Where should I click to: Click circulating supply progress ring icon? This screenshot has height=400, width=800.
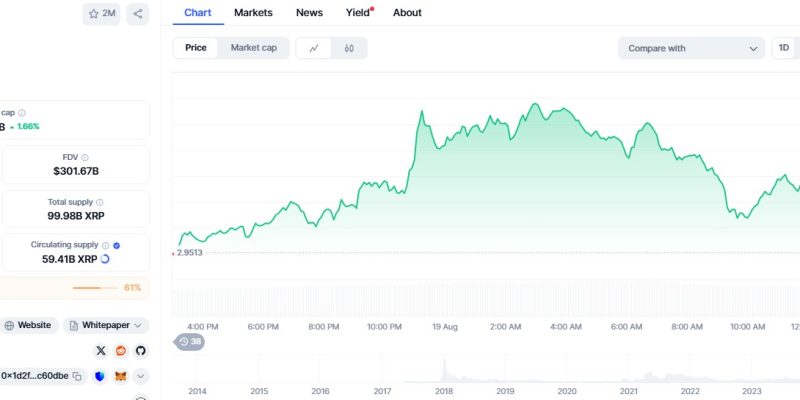(x=105, y=259)
